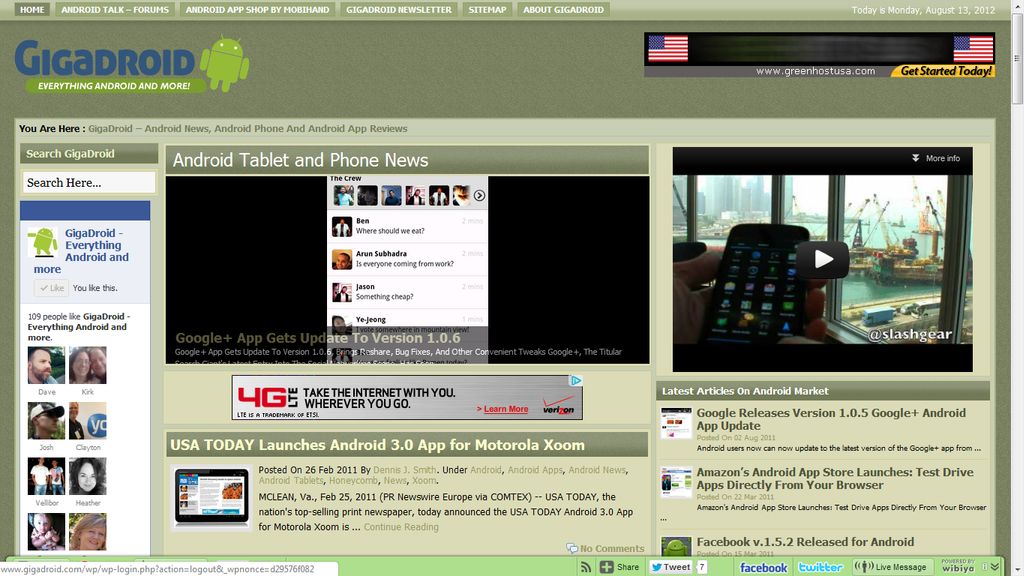Click the Tweet button
Image resolution: width=1024 pixels, height=576 pixels.
click(x=670, y=567)
